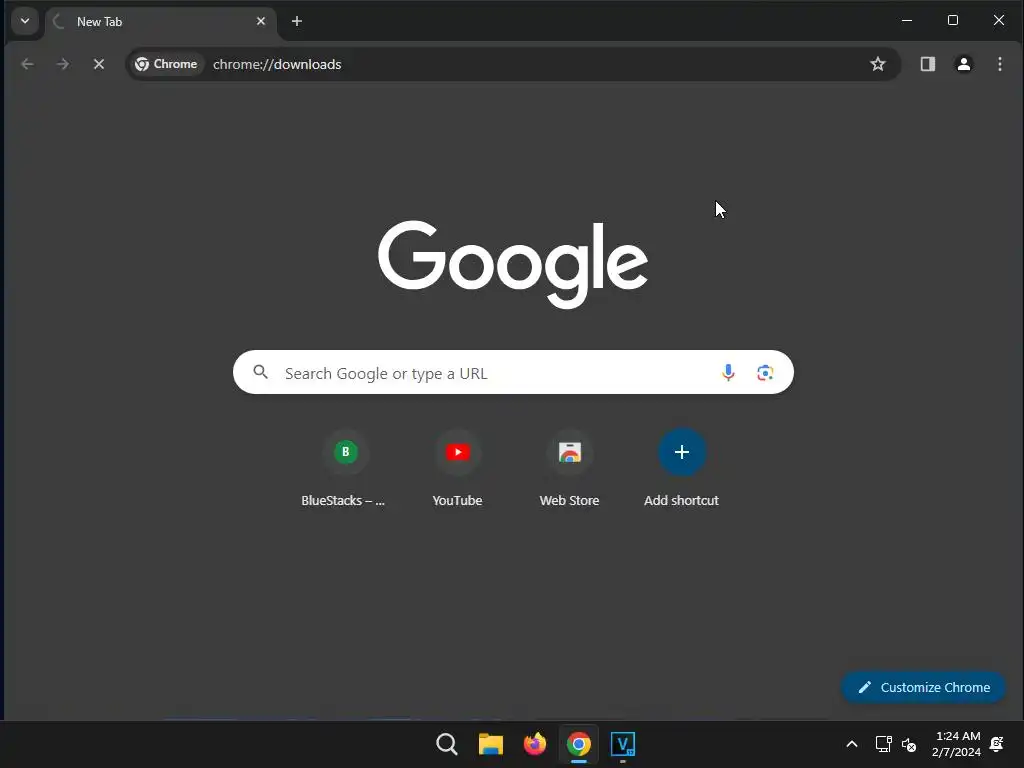Go back using the back arrow
This screenshot has height=768, width=1024.
coord(27,64)
